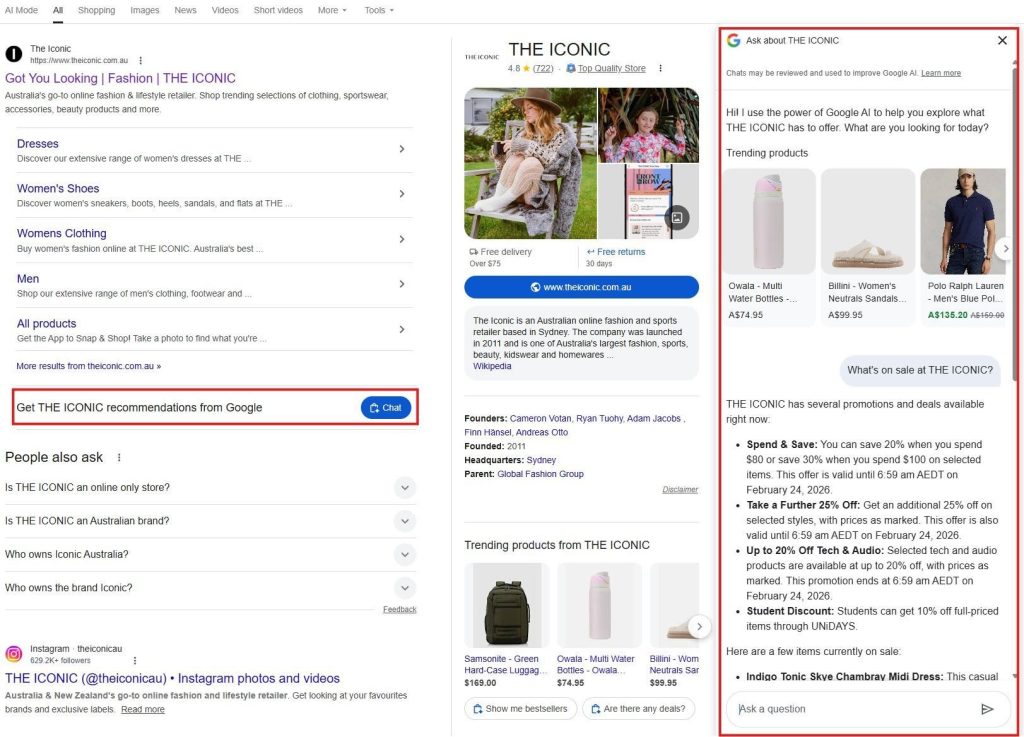Open People also ask options menu
This screenshot has height=737, width=1024.
coord(119,457)
